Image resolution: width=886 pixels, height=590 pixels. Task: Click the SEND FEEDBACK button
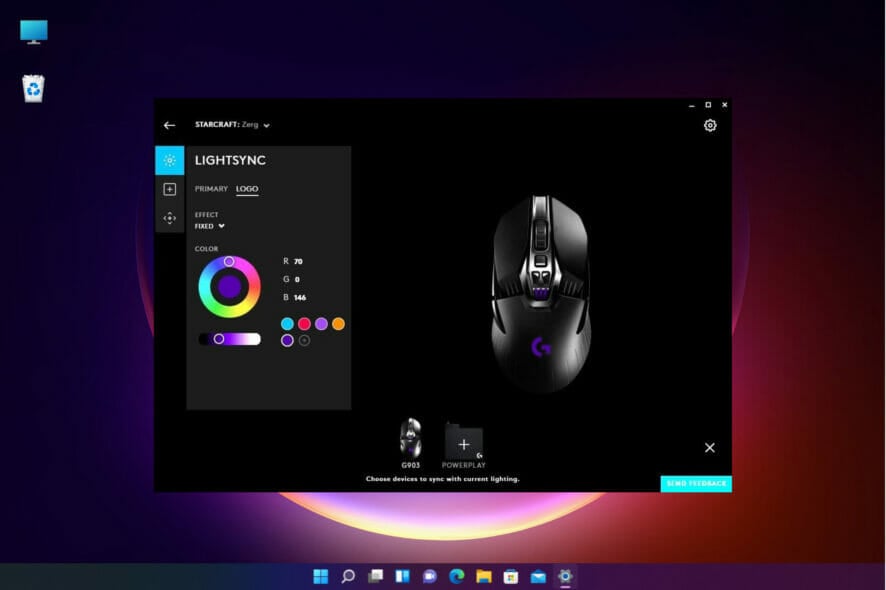(695, 483)
